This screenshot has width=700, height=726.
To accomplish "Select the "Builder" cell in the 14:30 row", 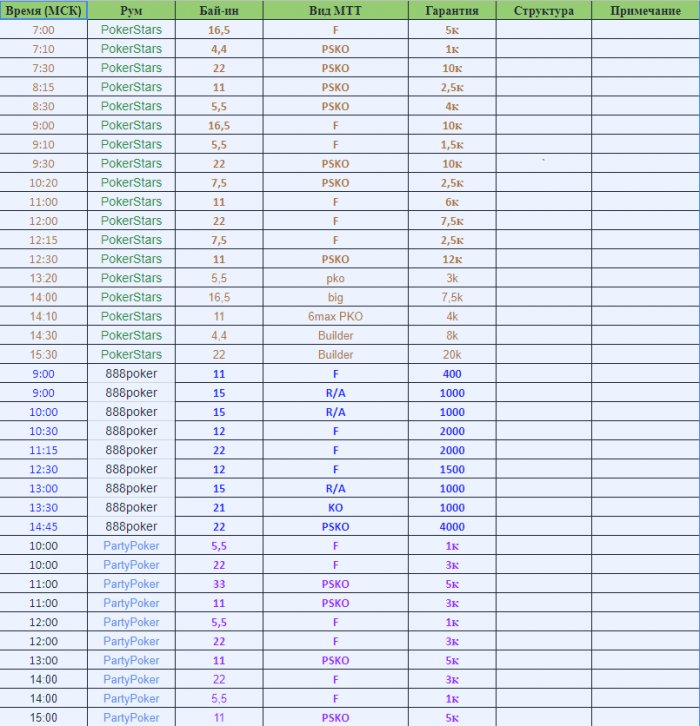I will pos(336,335).
